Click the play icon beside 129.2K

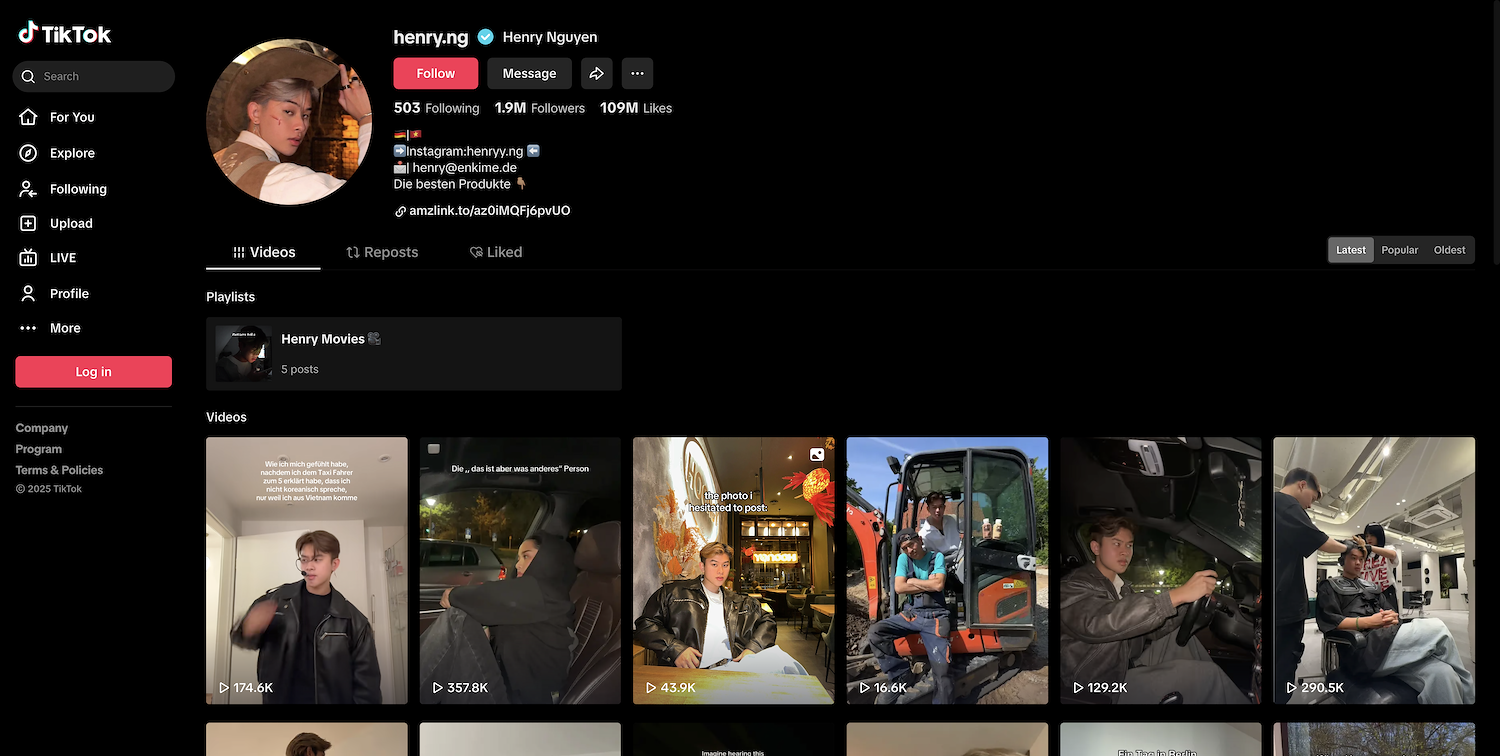coord(1078,688)
